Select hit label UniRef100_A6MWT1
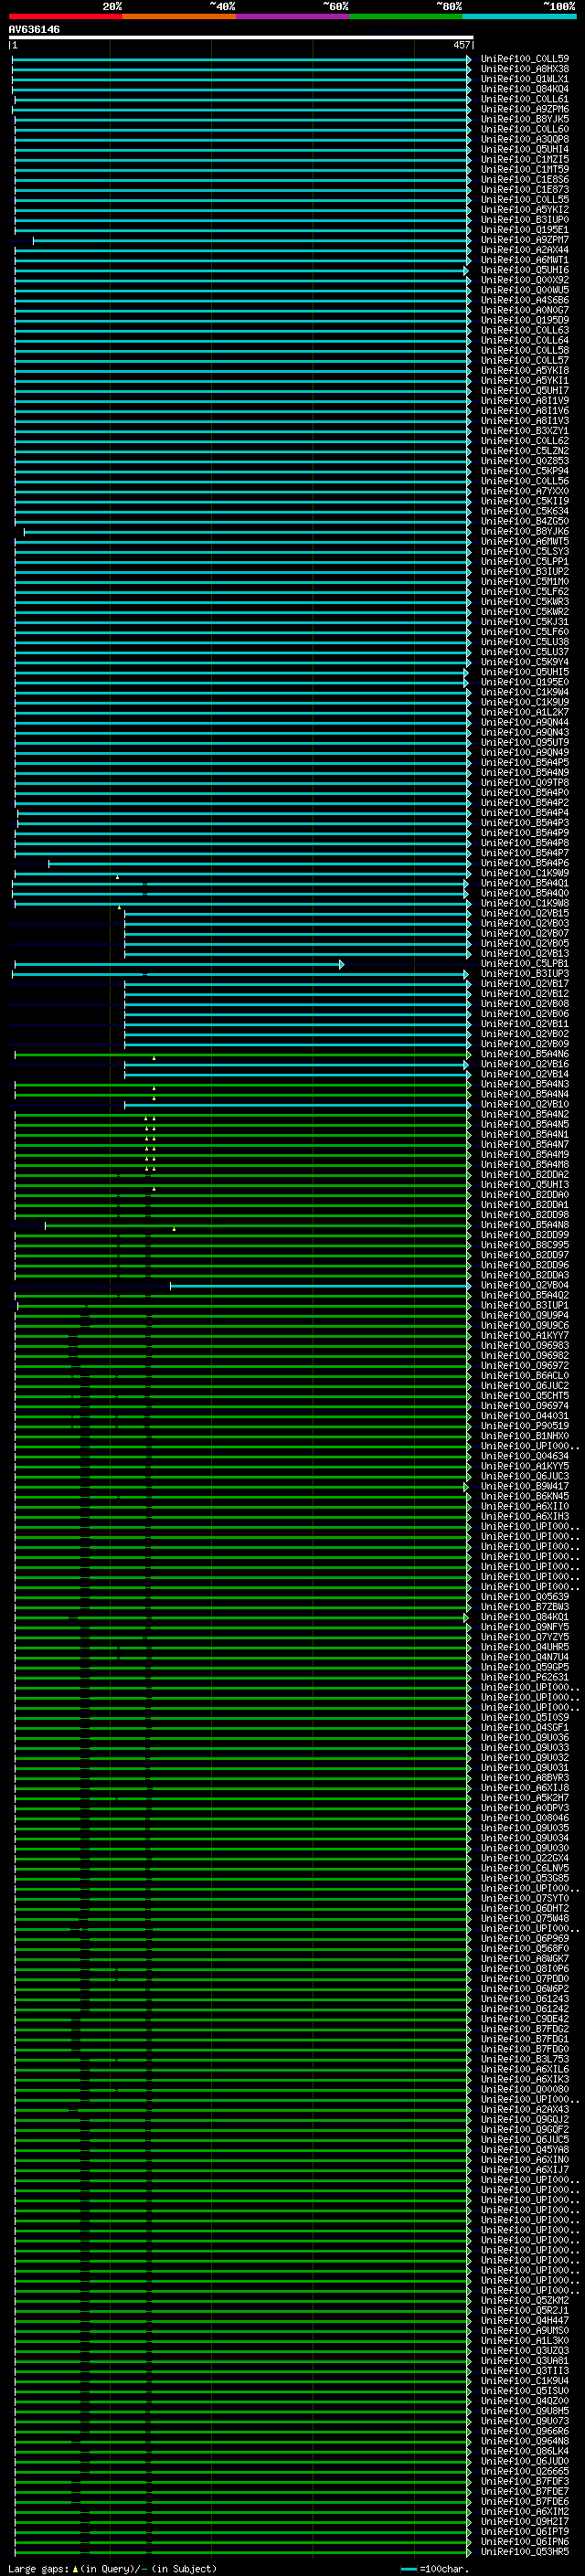 click(524, 260)
